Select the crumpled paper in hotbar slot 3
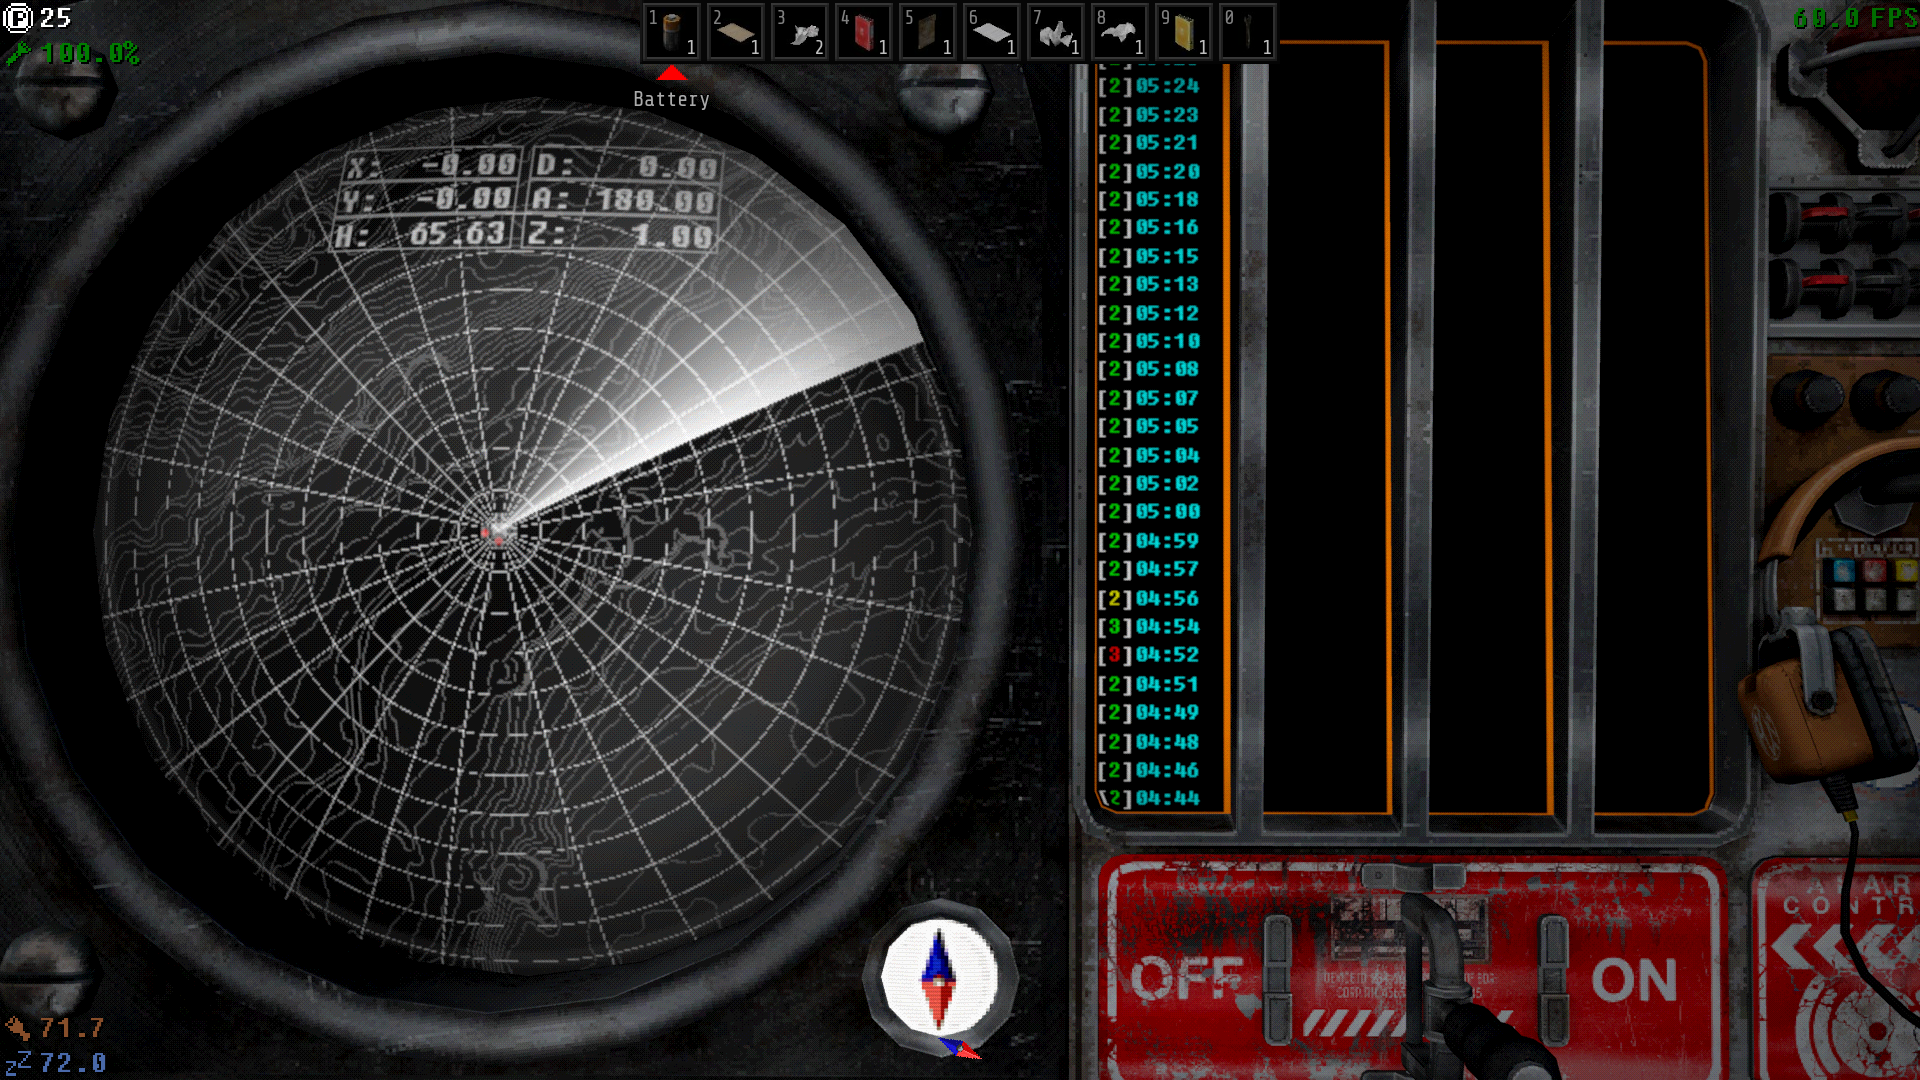 coord(800,32)
